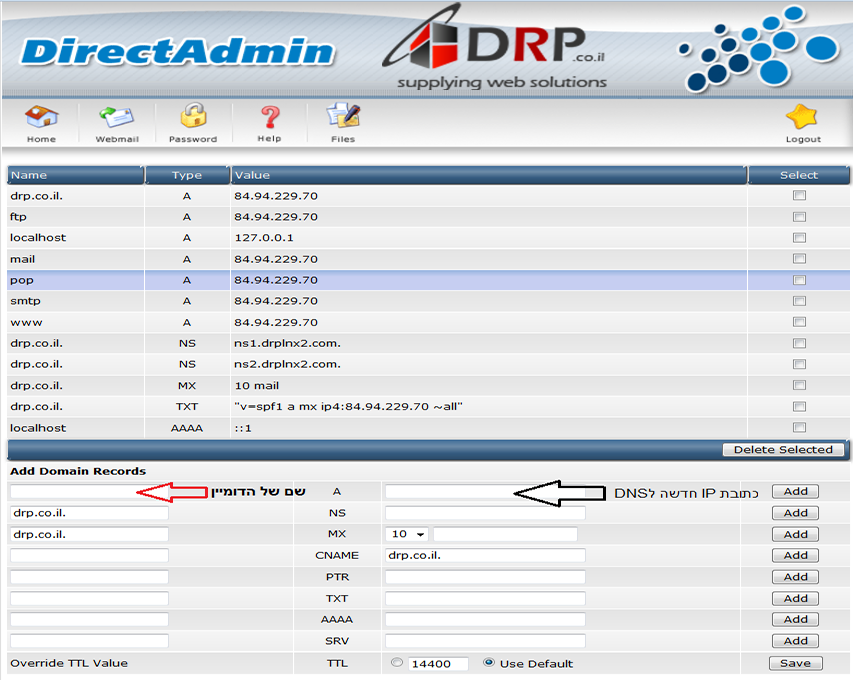Check the drp.co.il. MX record checkbox
This screenshot has width=853, height=680.
click(x=799, y=386)
